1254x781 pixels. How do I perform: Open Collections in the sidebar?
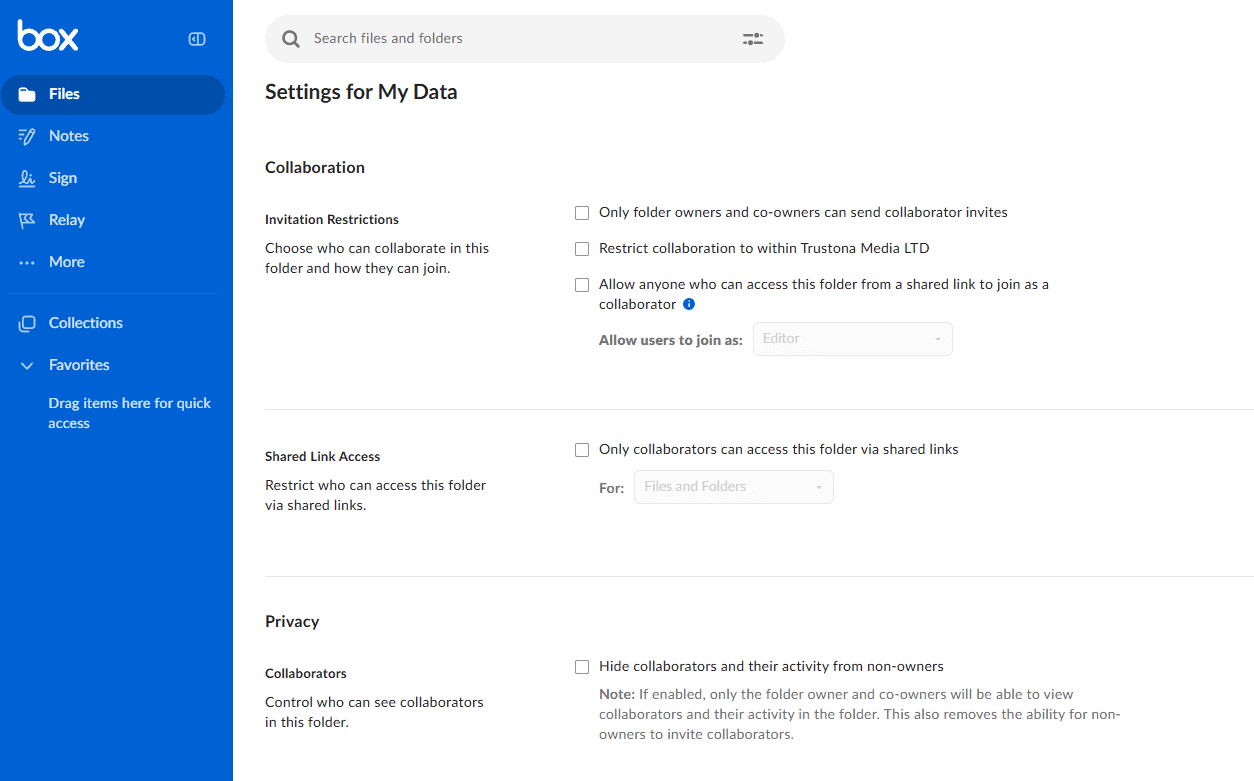pyautogui.click(x=85, y=323)
